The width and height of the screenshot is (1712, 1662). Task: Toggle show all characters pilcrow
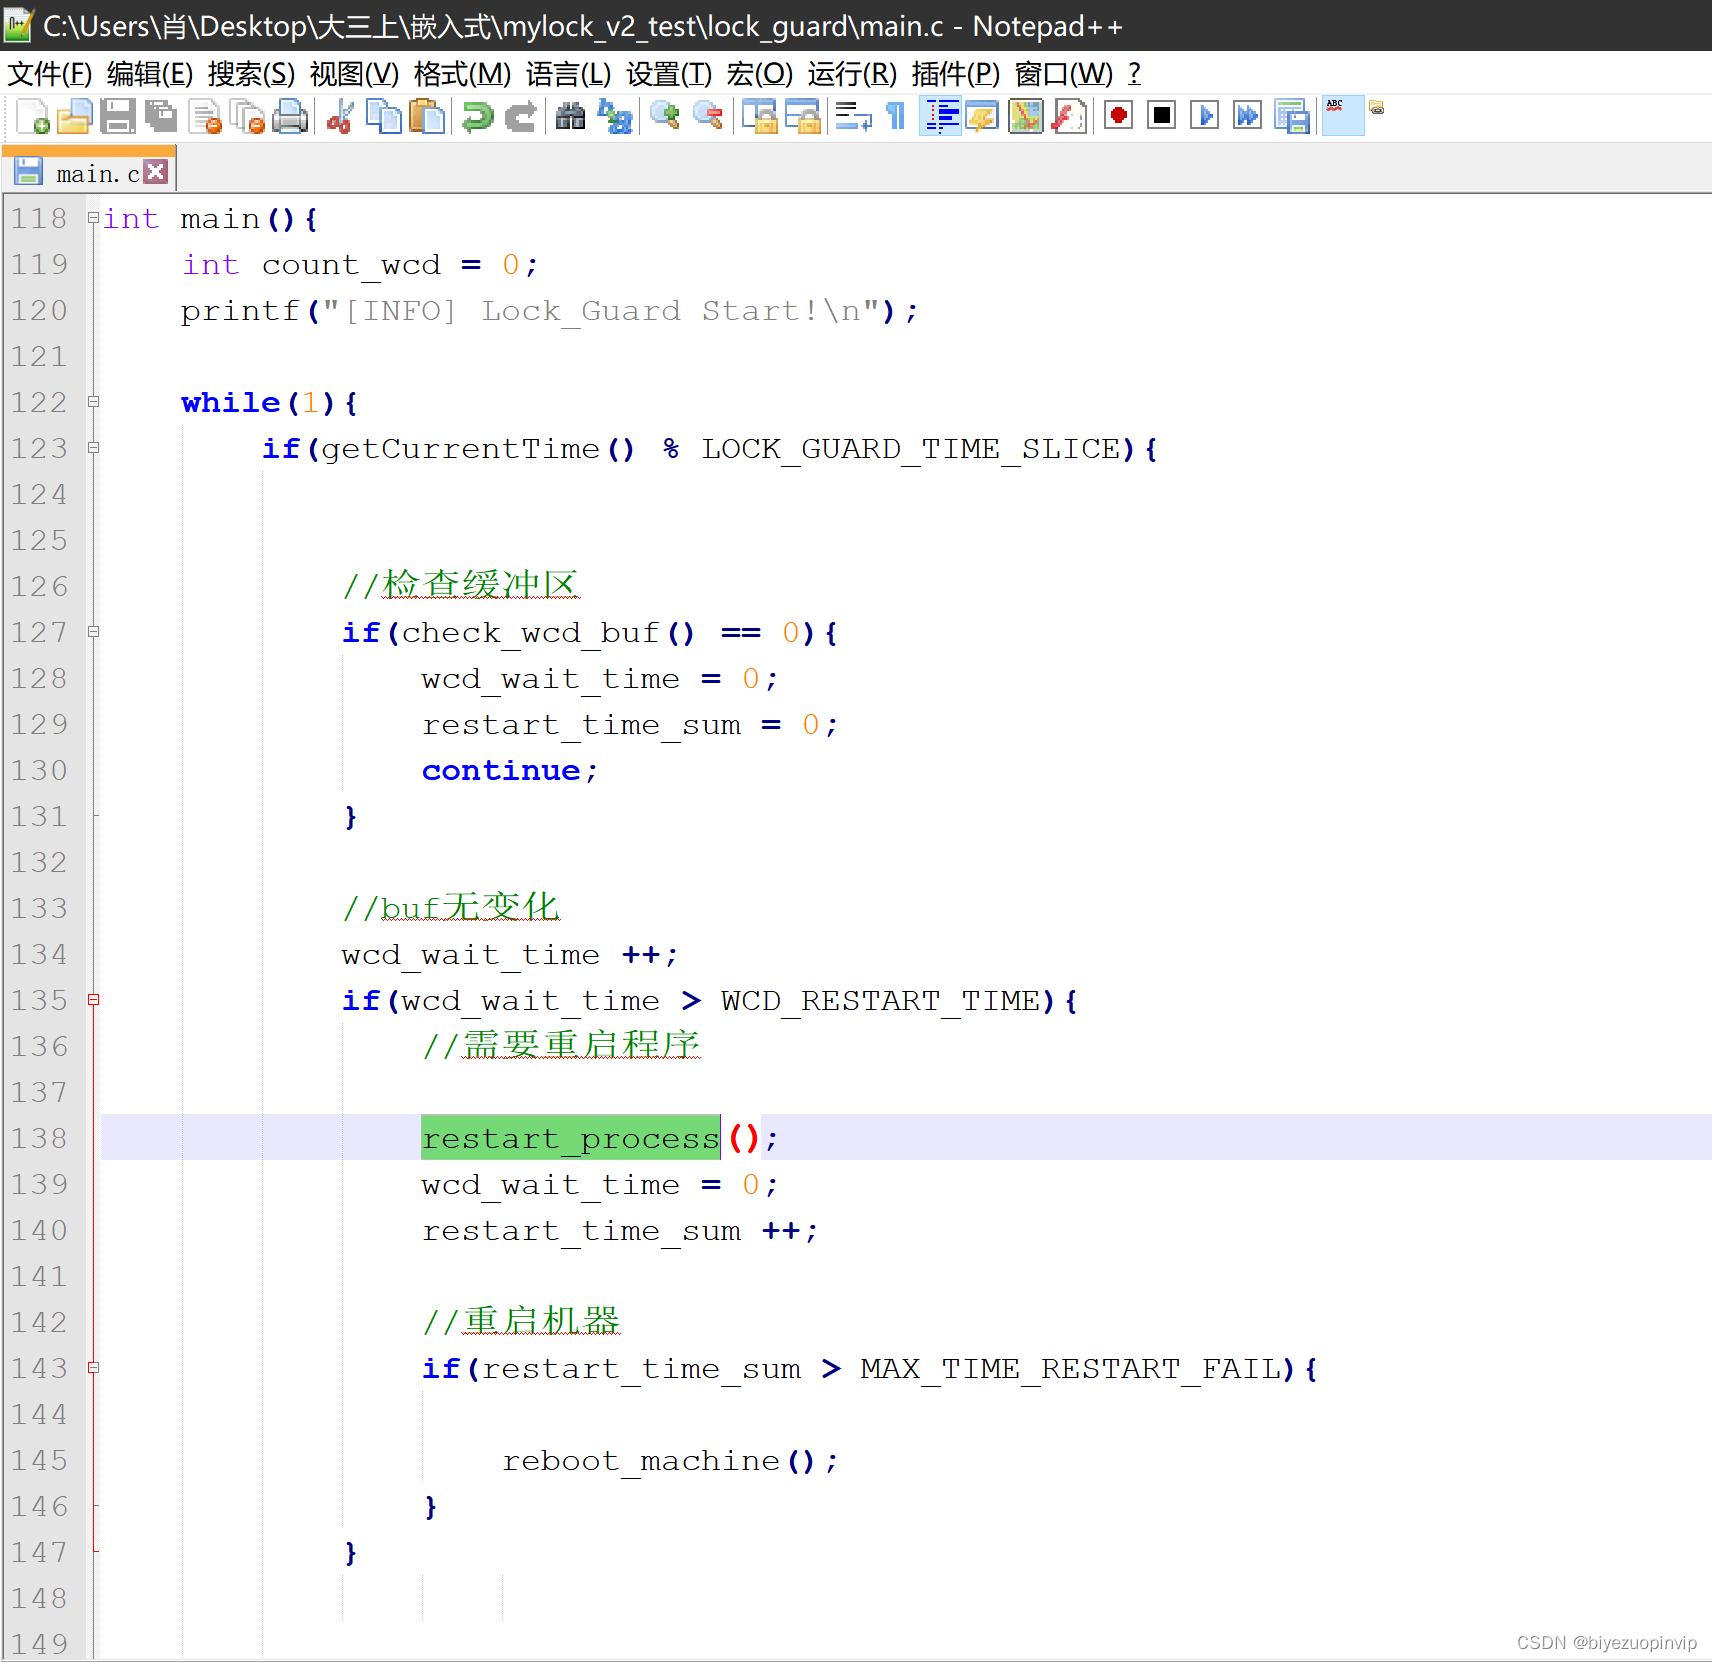(896, 117)
